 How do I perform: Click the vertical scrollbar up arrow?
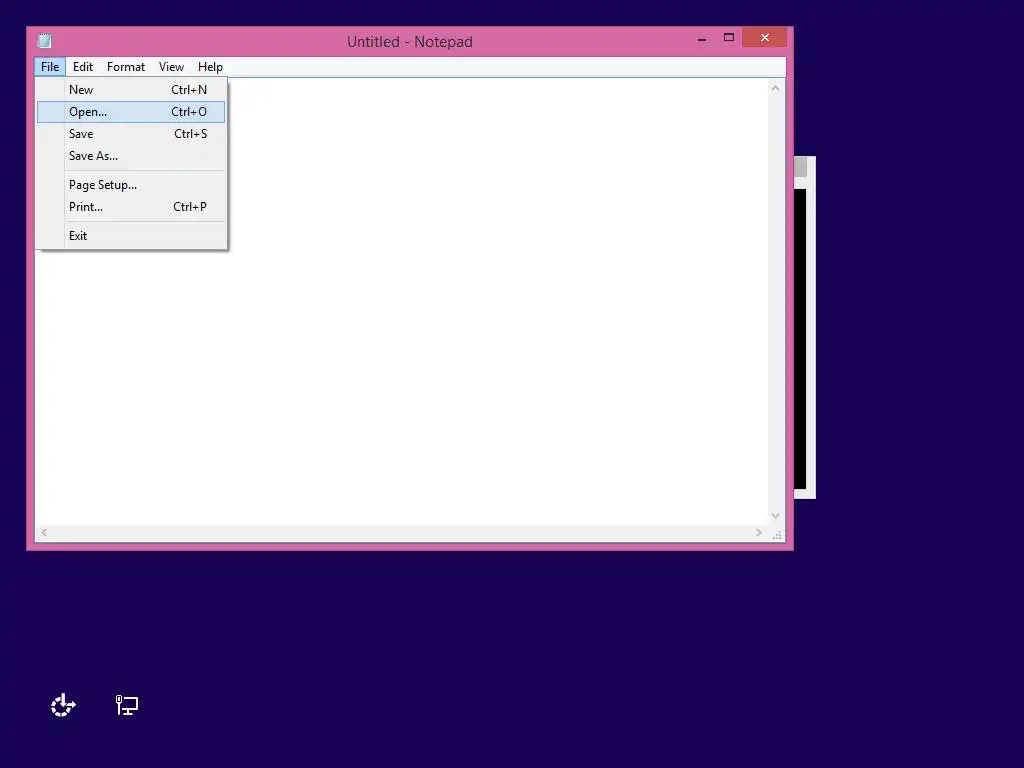[775, 88]
